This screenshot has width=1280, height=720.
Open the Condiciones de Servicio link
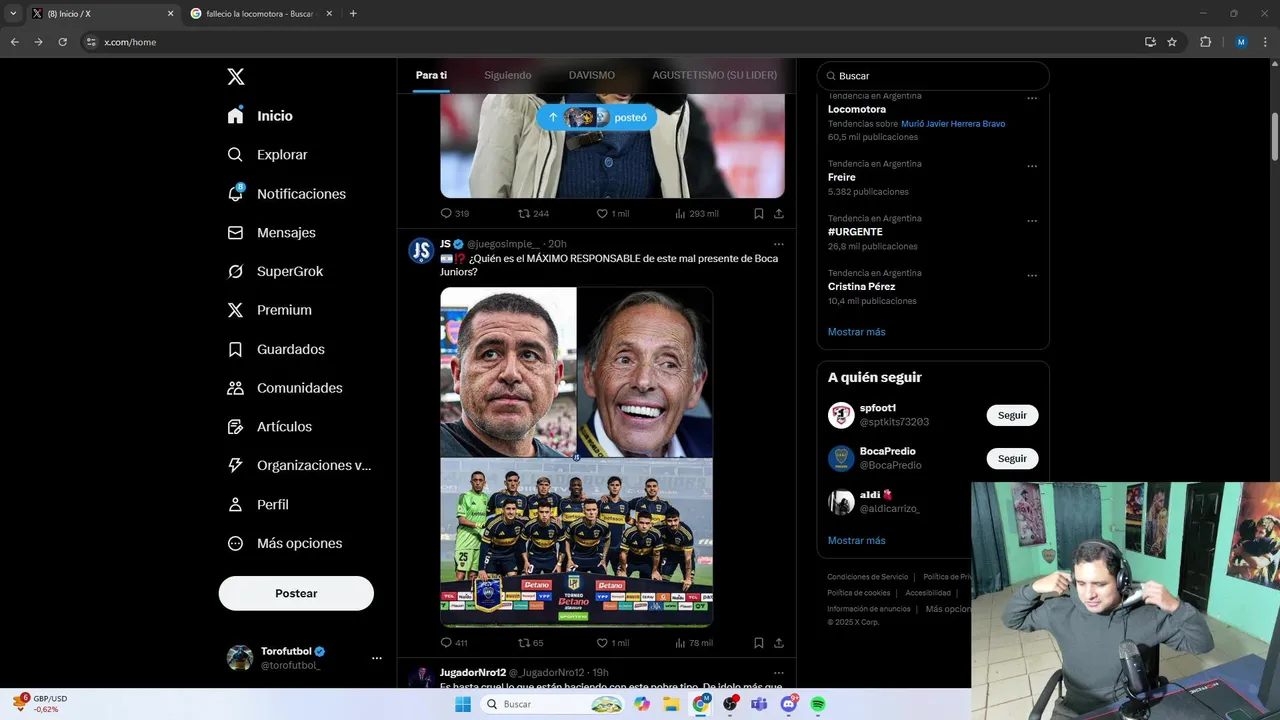[x=868, y=577]
